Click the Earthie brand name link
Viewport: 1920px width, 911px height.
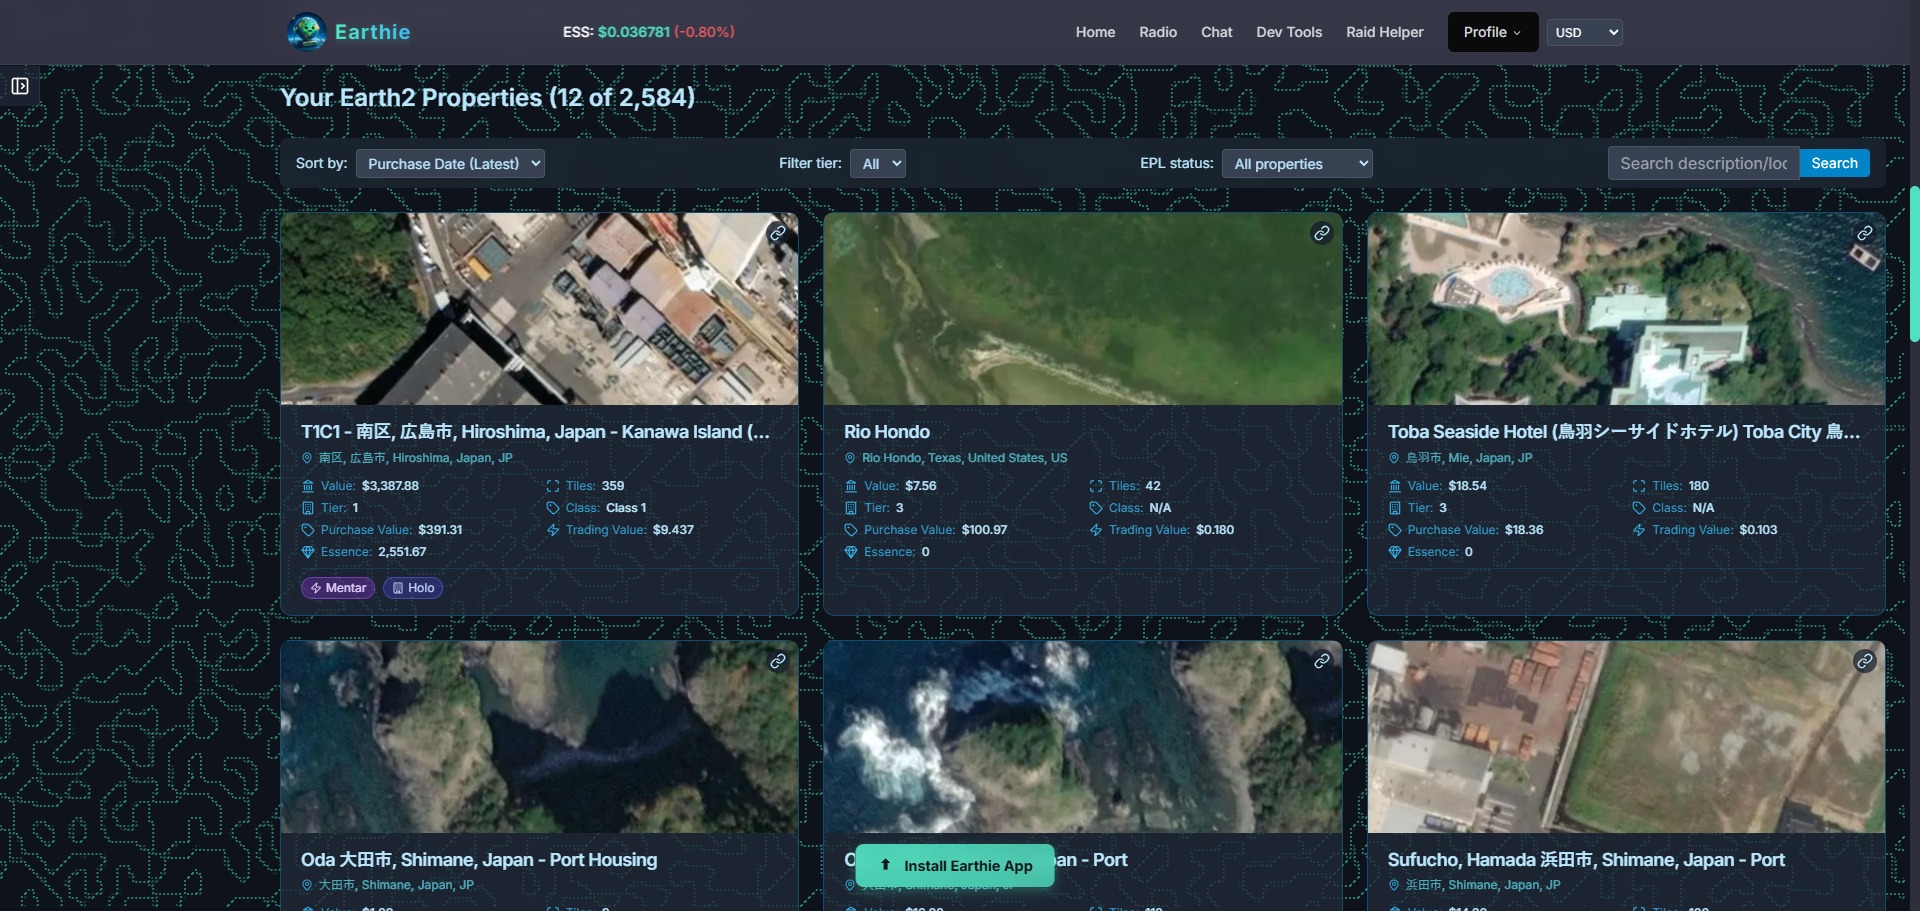coord(372,32)
